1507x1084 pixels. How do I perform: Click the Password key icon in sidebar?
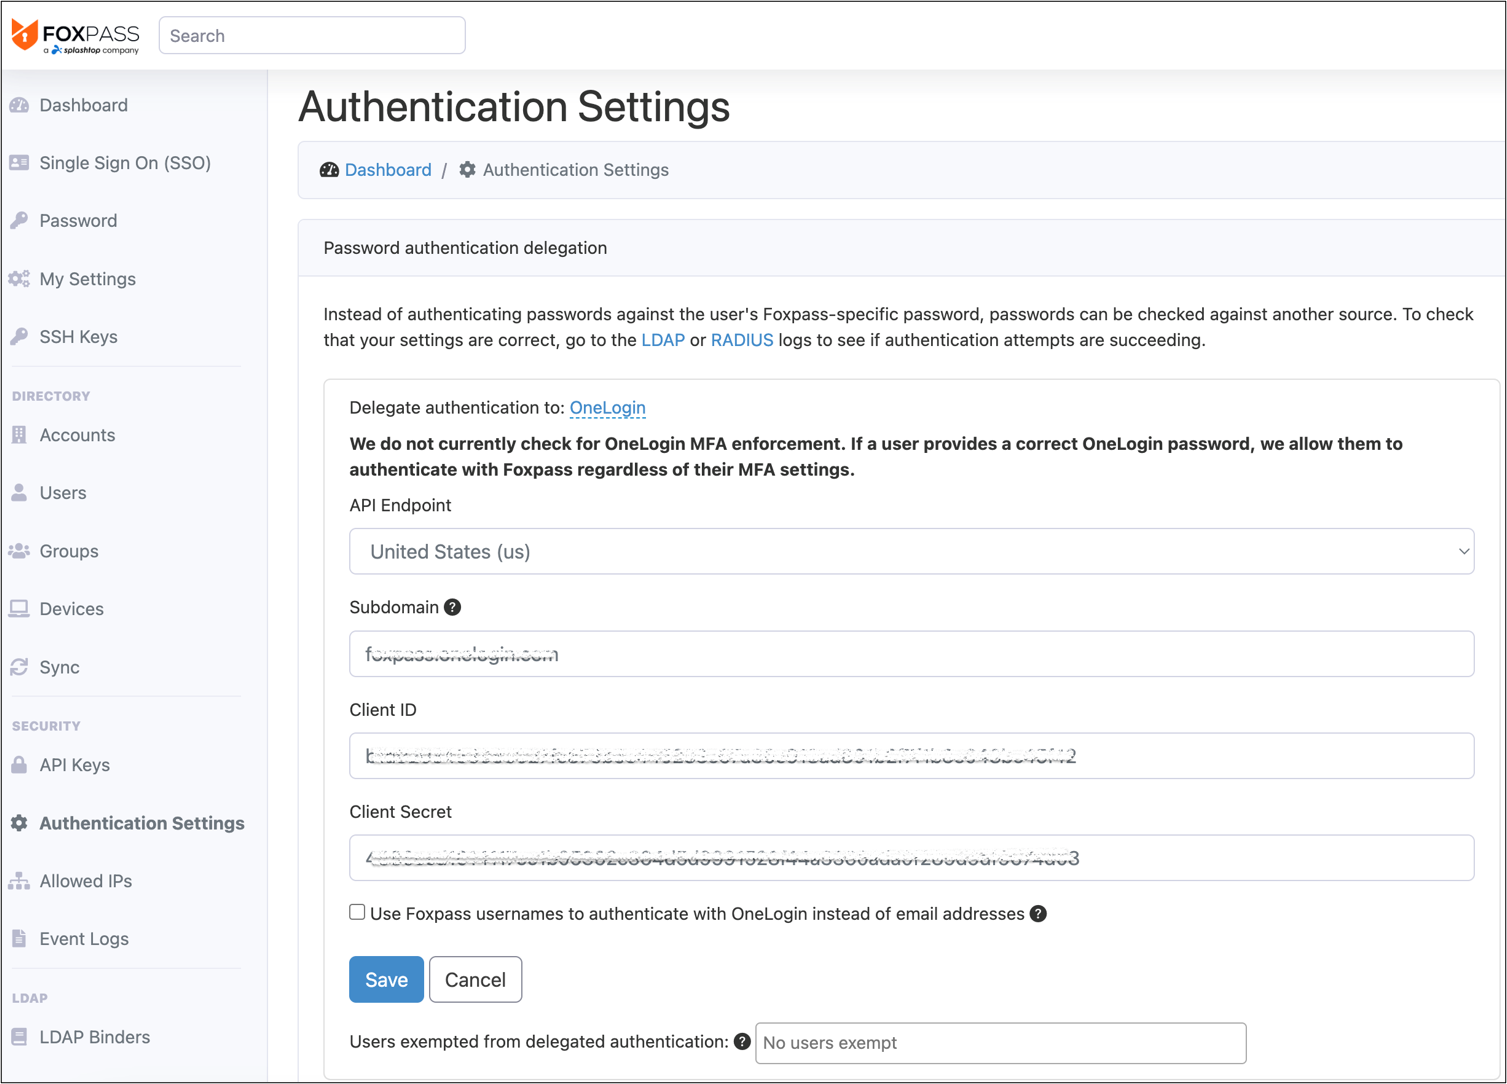coord(19,221)
